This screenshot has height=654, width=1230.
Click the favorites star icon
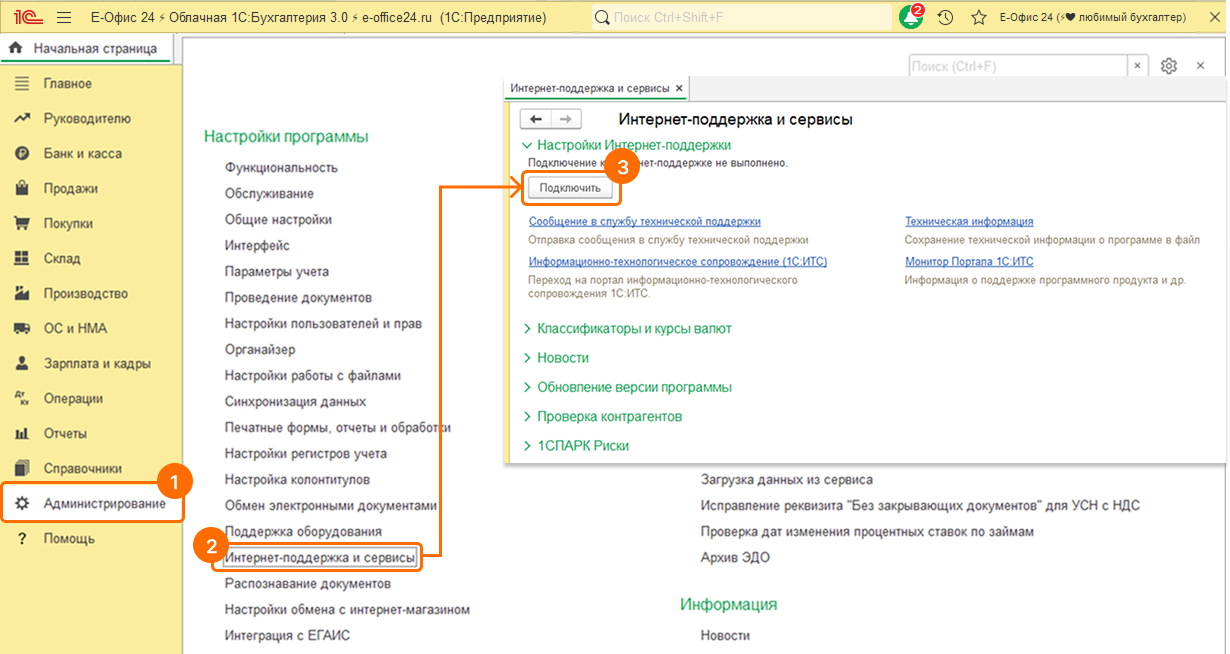[x=978, y=17]
